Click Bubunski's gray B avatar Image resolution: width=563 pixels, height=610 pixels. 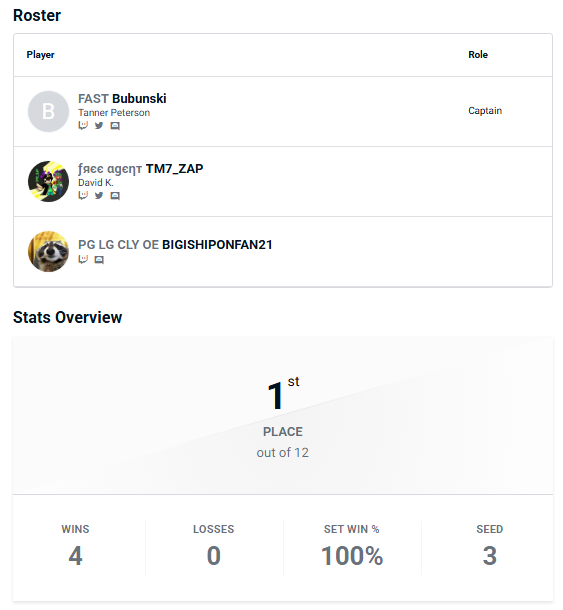click(48, 111)
